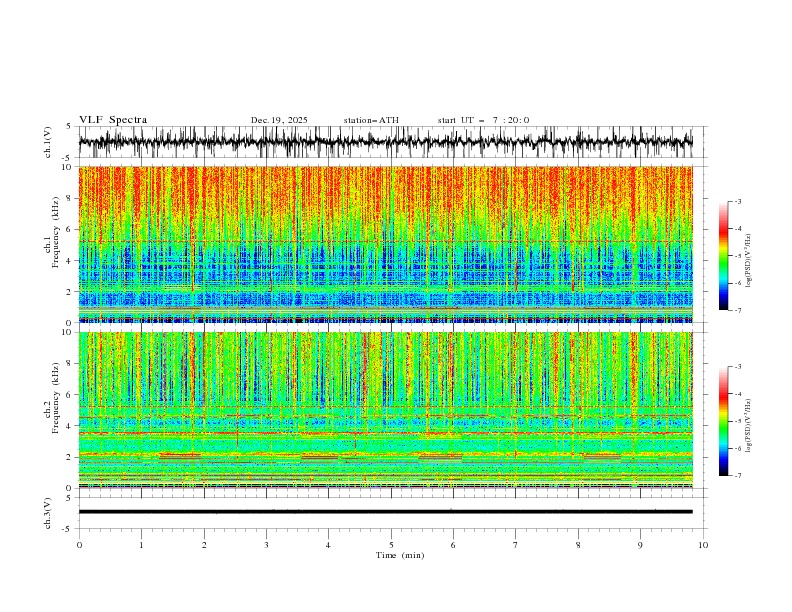Click the '10' minute tick on the time axis

(x=703, y=545)
